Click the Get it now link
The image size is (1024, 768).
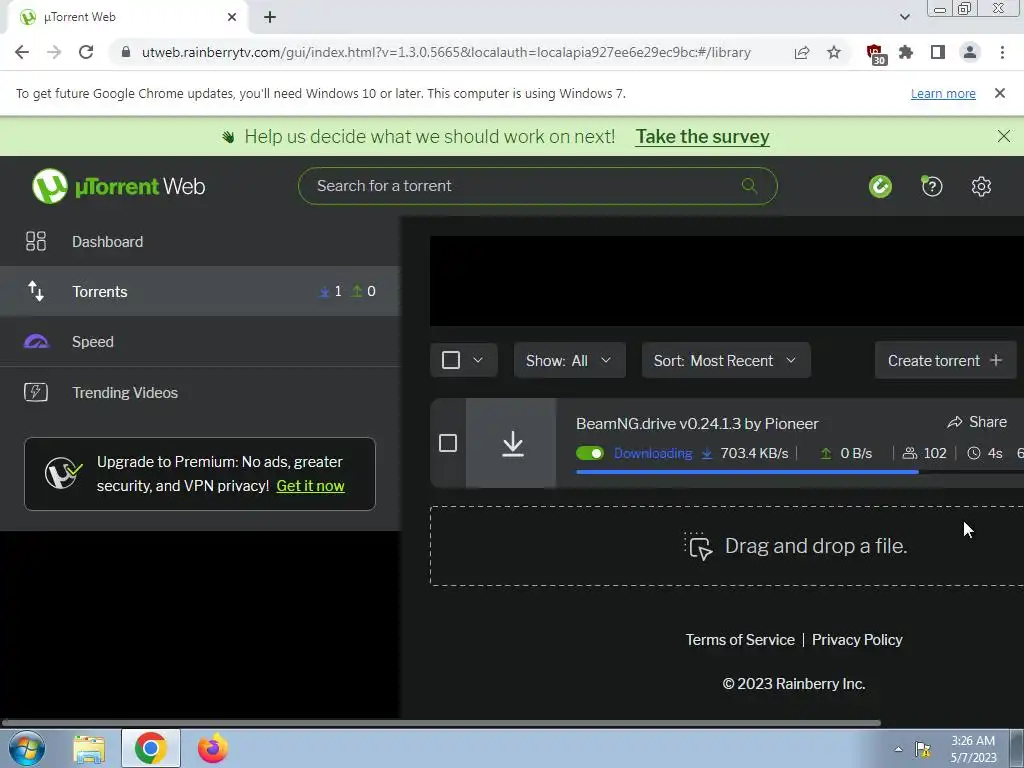coord(310,486)
